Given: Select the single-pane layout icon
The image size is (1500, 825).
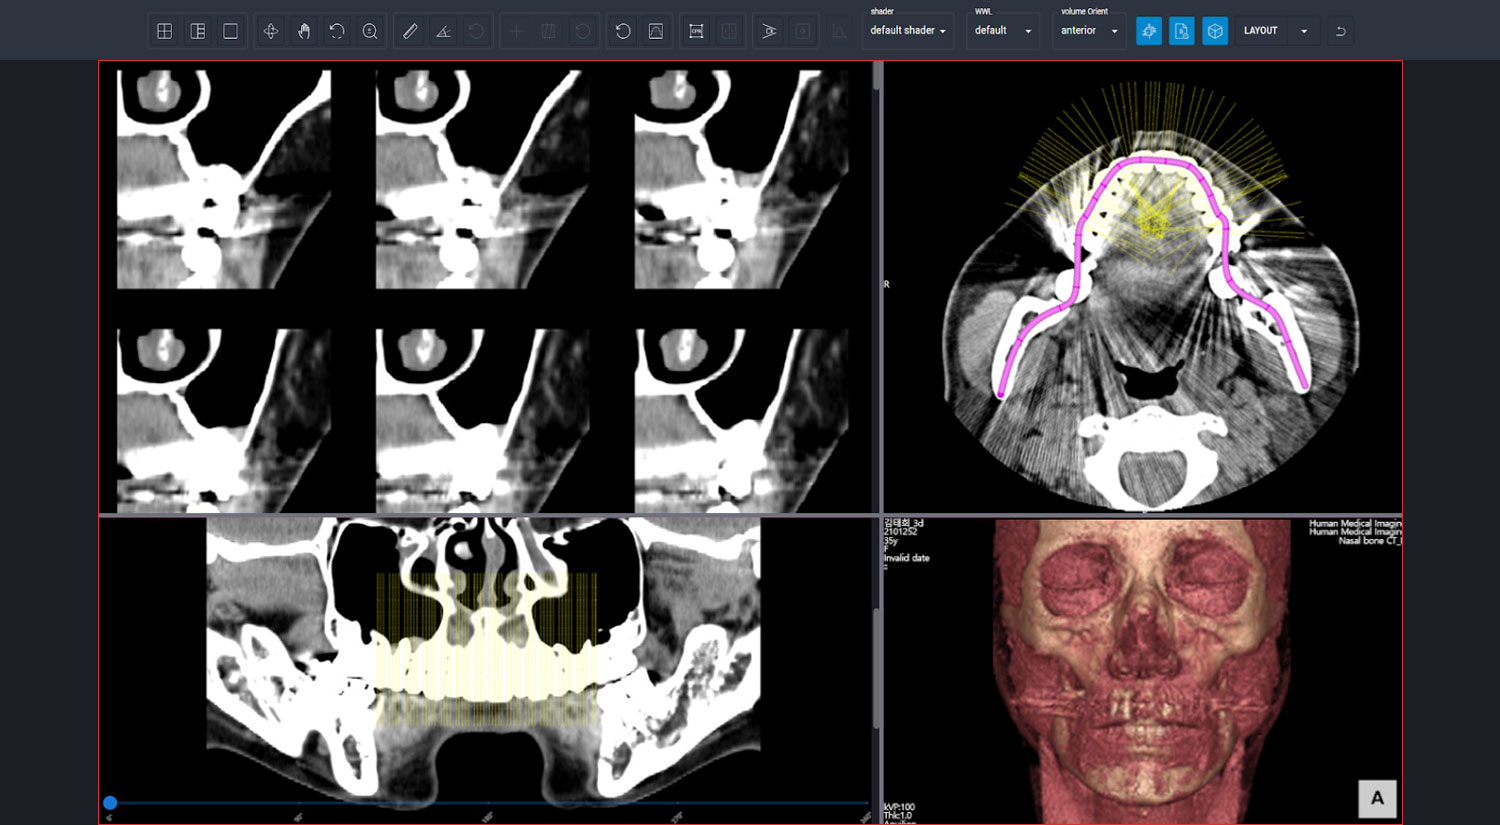Looking at the screenshot, I should [x=230, y=31].
